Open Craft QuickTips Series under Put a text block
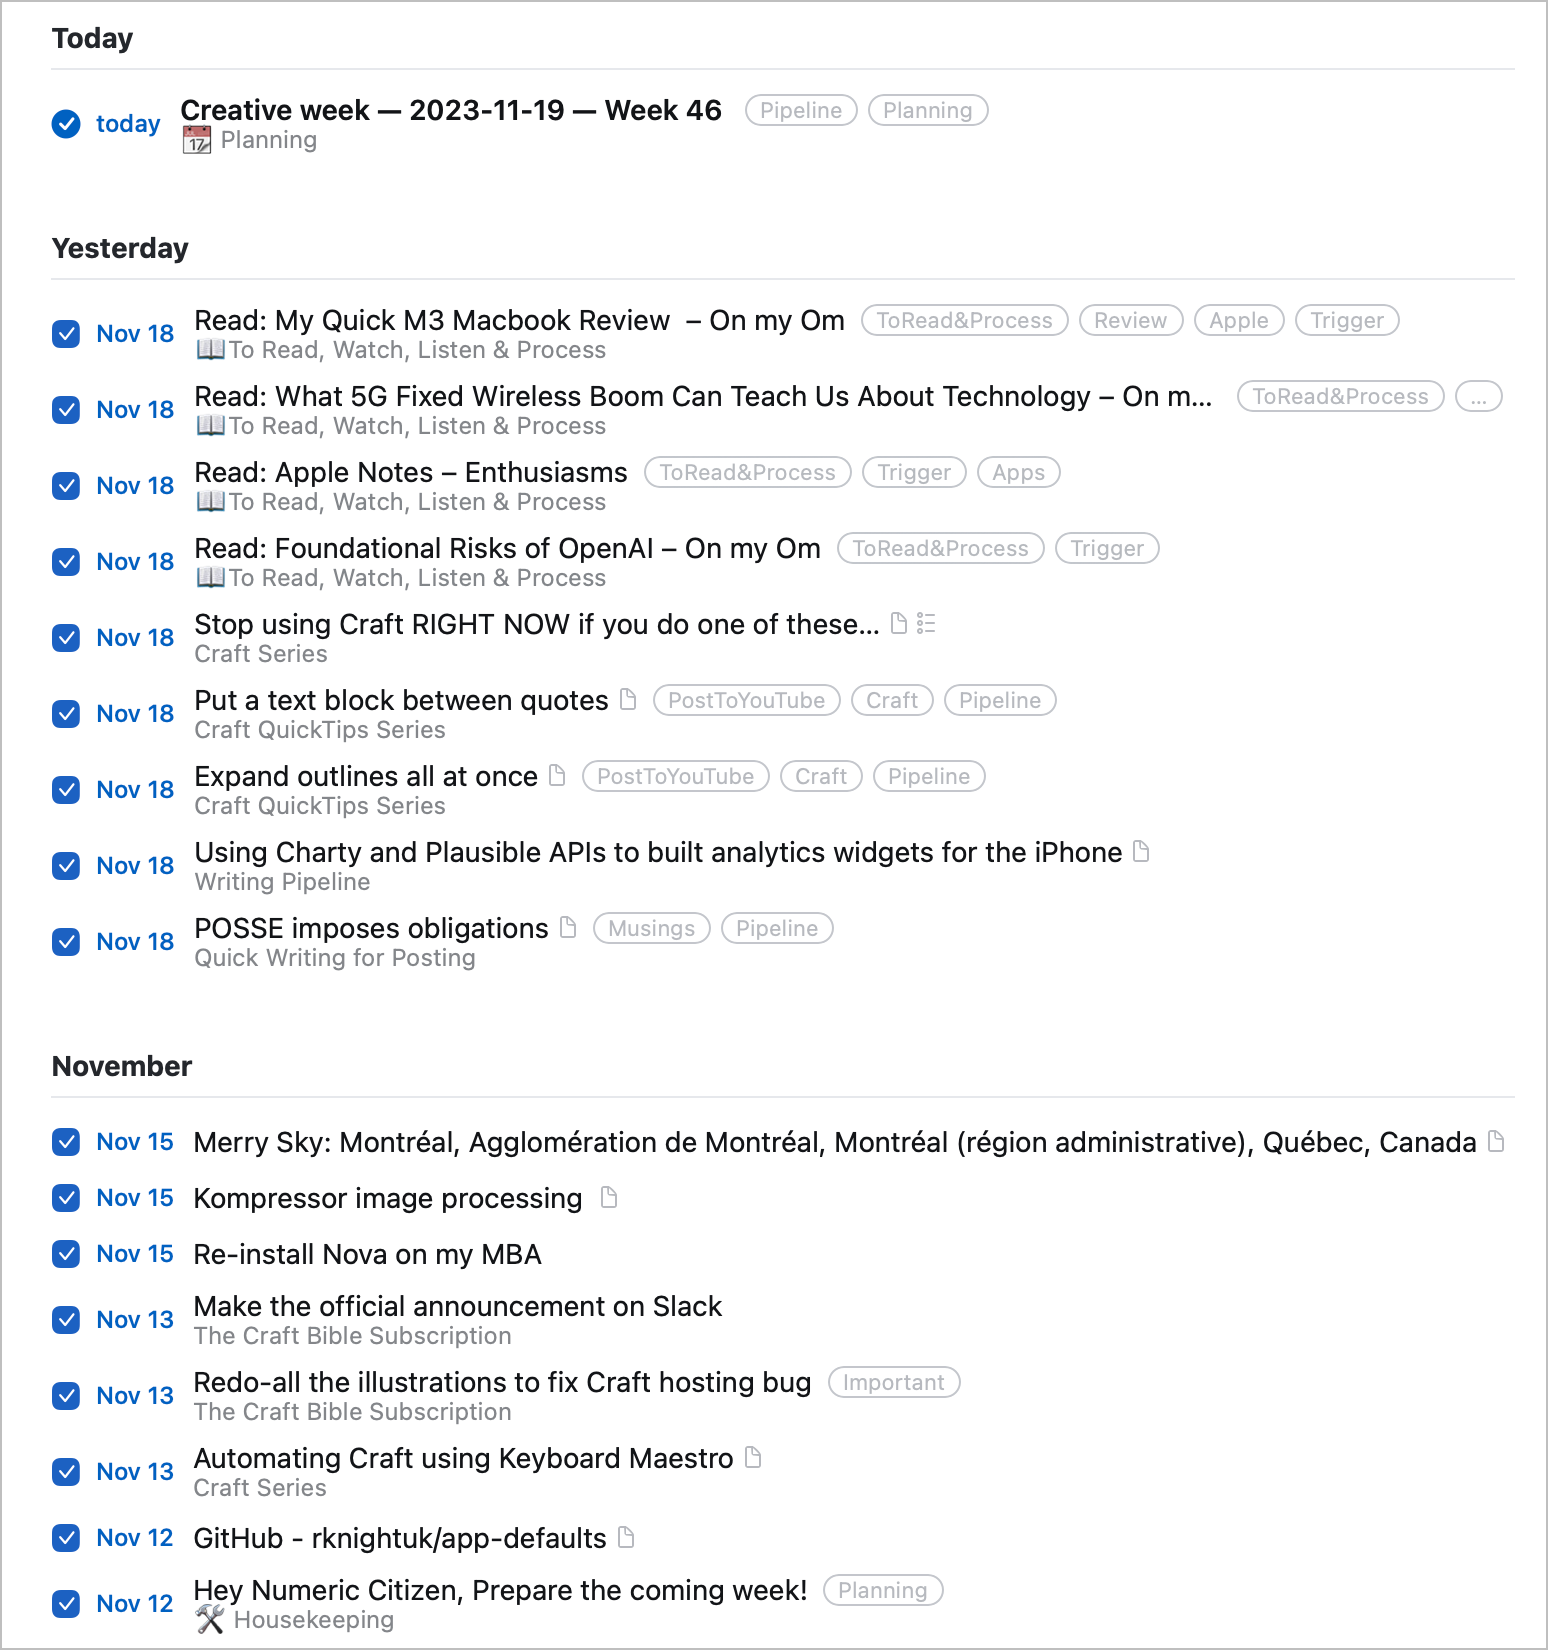Screen dimensions: 1548x1650 320,730
